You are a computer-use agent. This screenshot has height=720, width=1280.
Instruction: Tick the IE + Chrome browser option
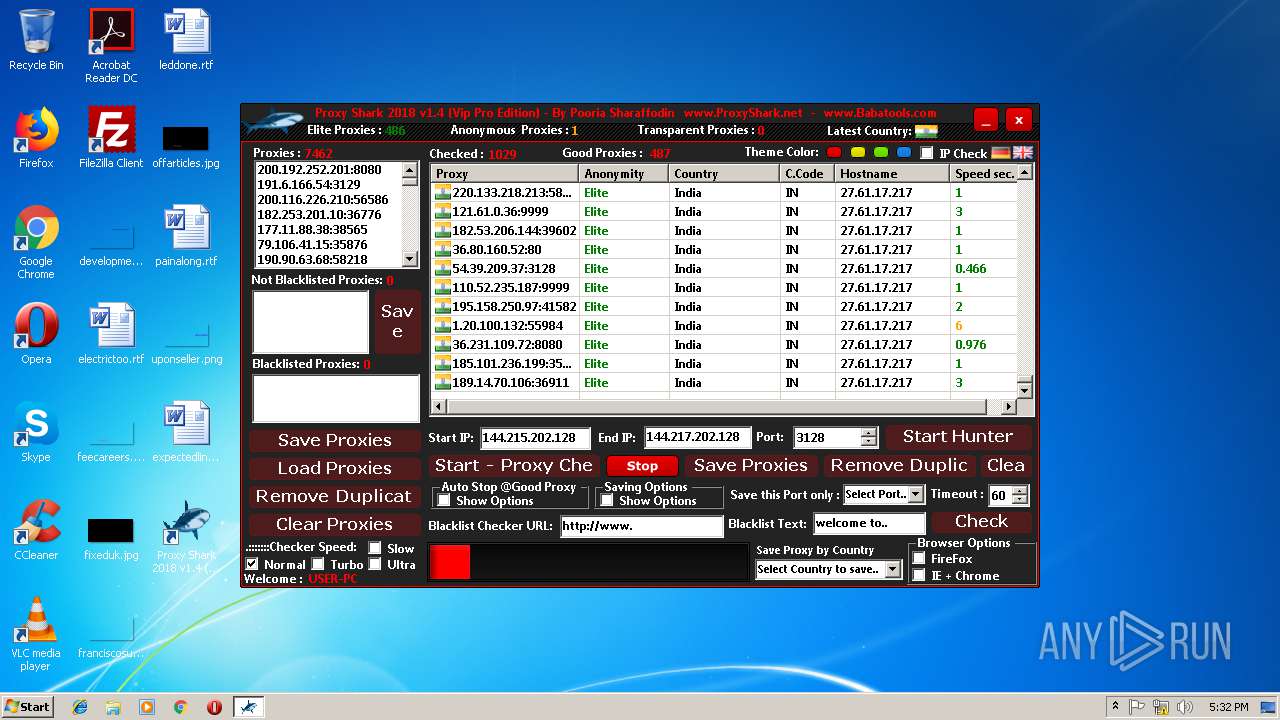(919, 576)
